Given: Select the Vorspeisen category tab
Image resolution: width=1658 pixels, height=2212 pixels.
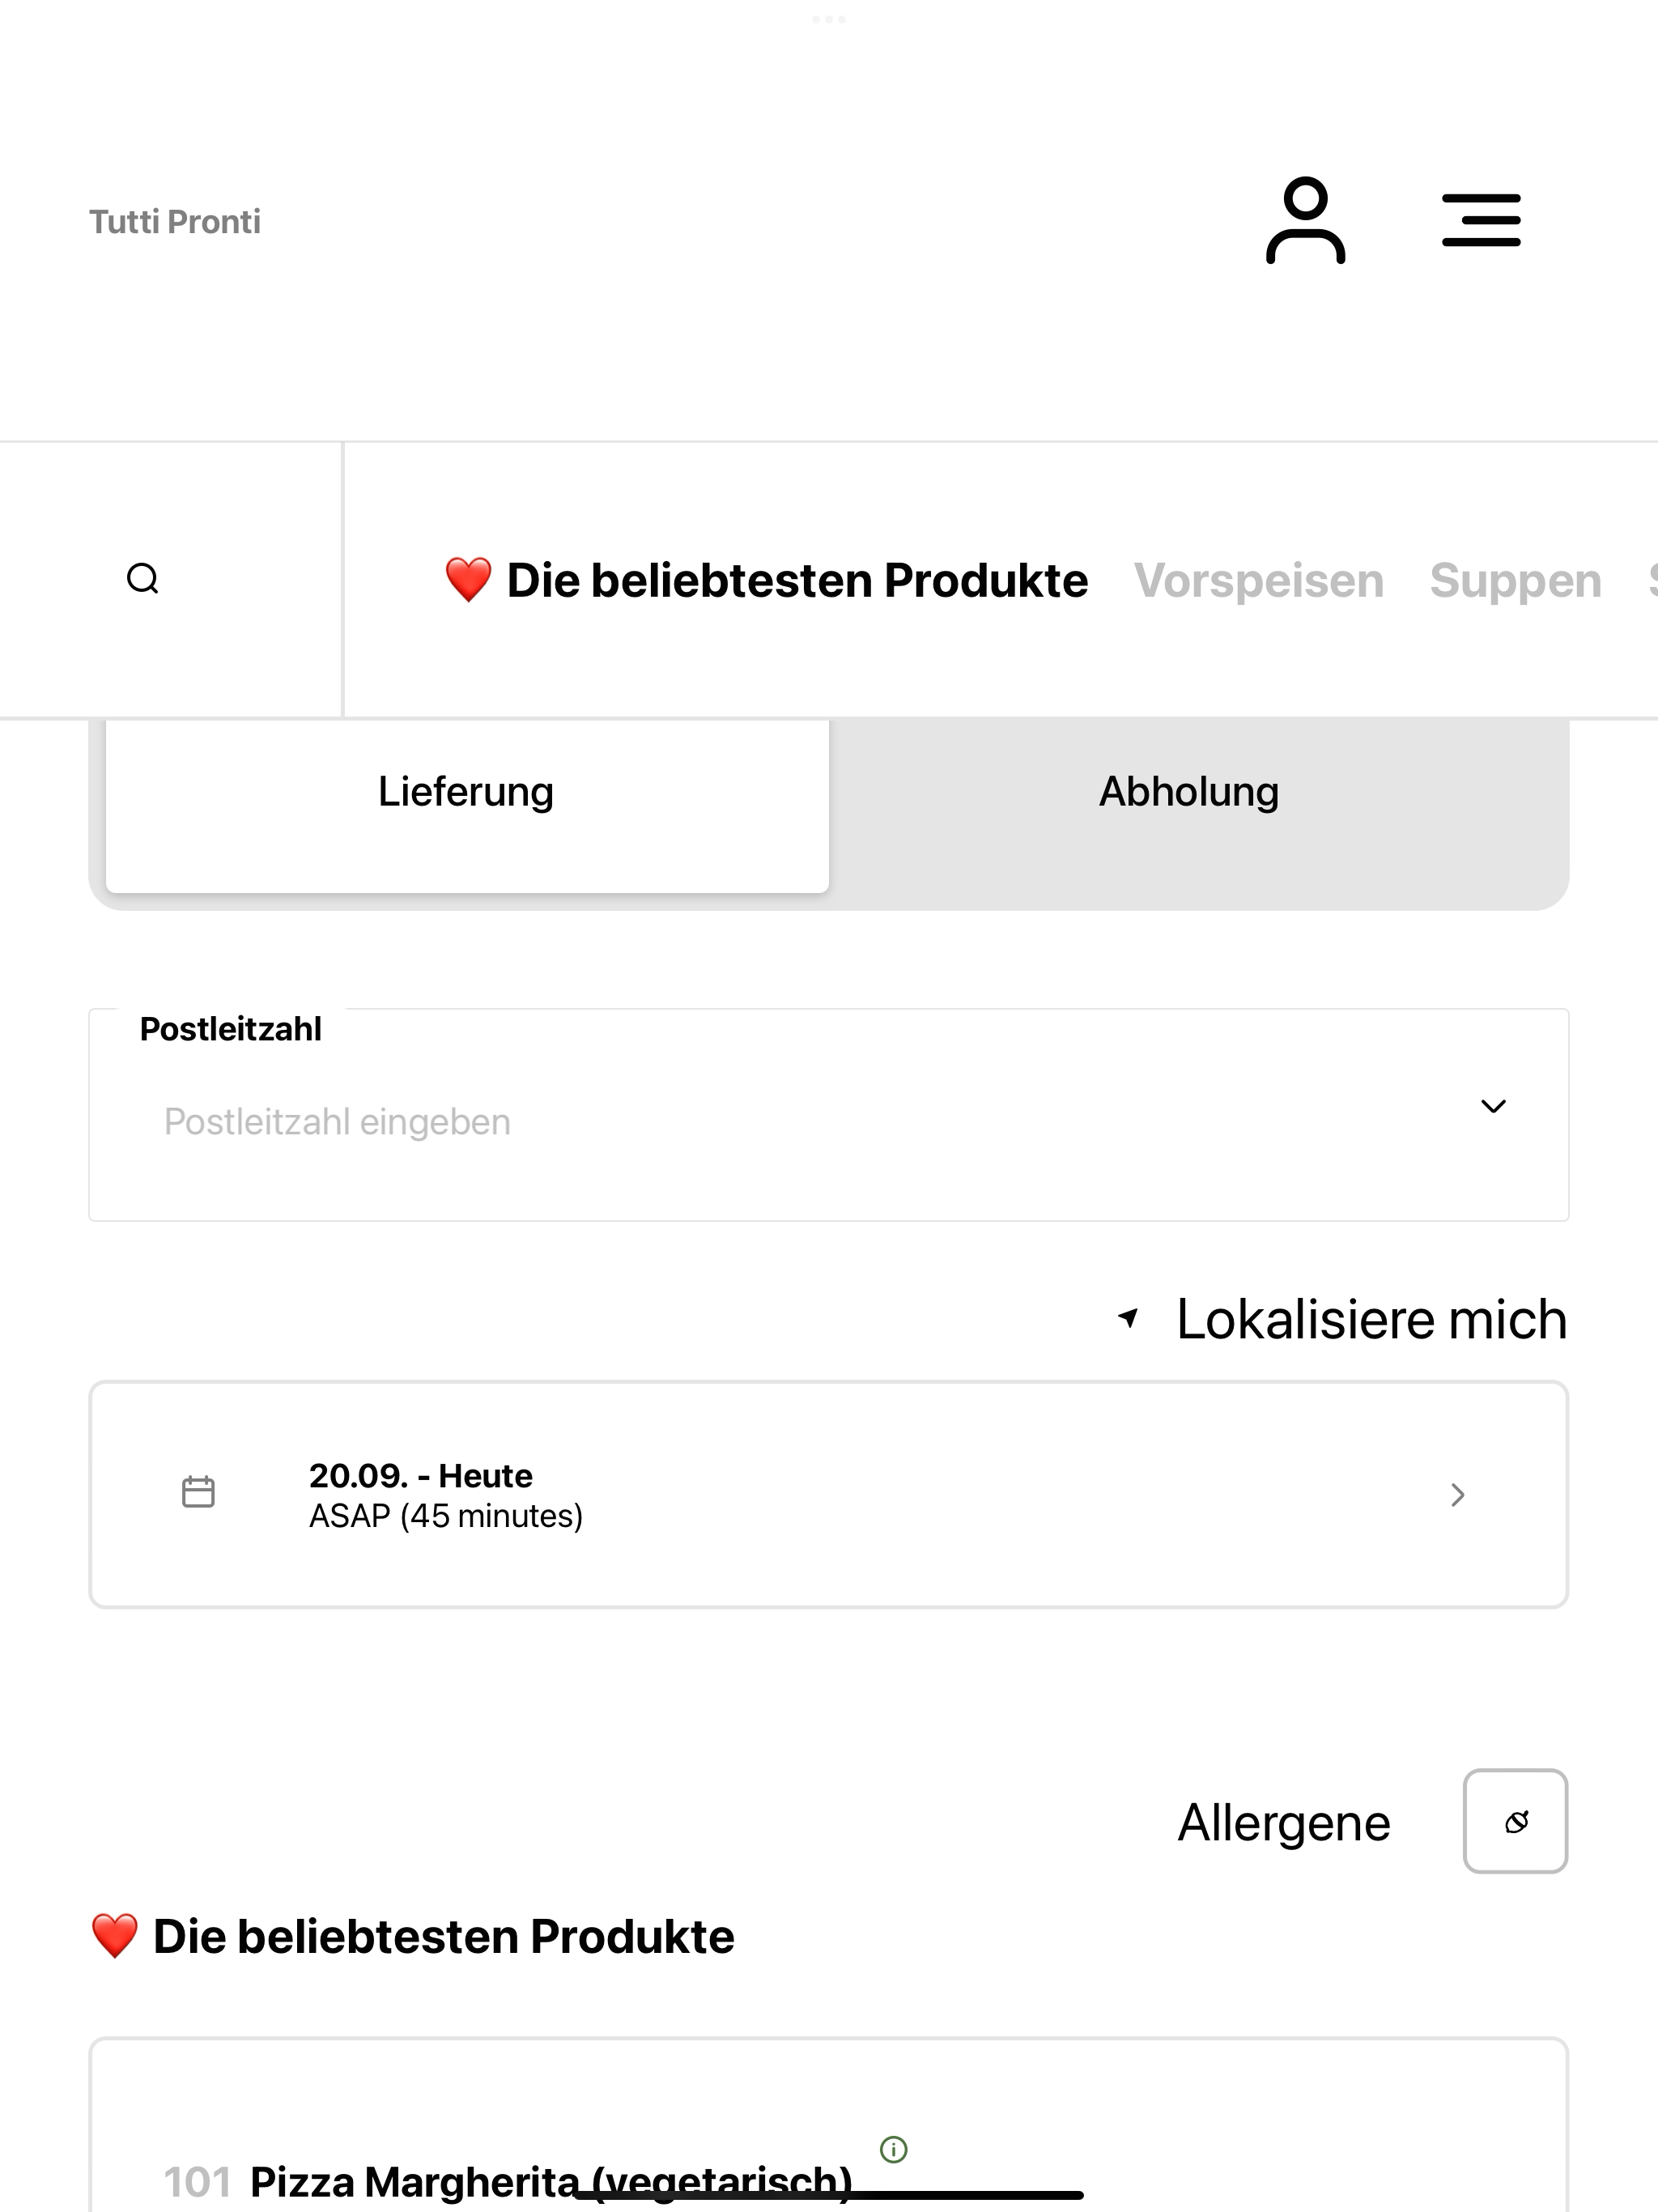Looking at the screenshot, I should point(1258,580).
